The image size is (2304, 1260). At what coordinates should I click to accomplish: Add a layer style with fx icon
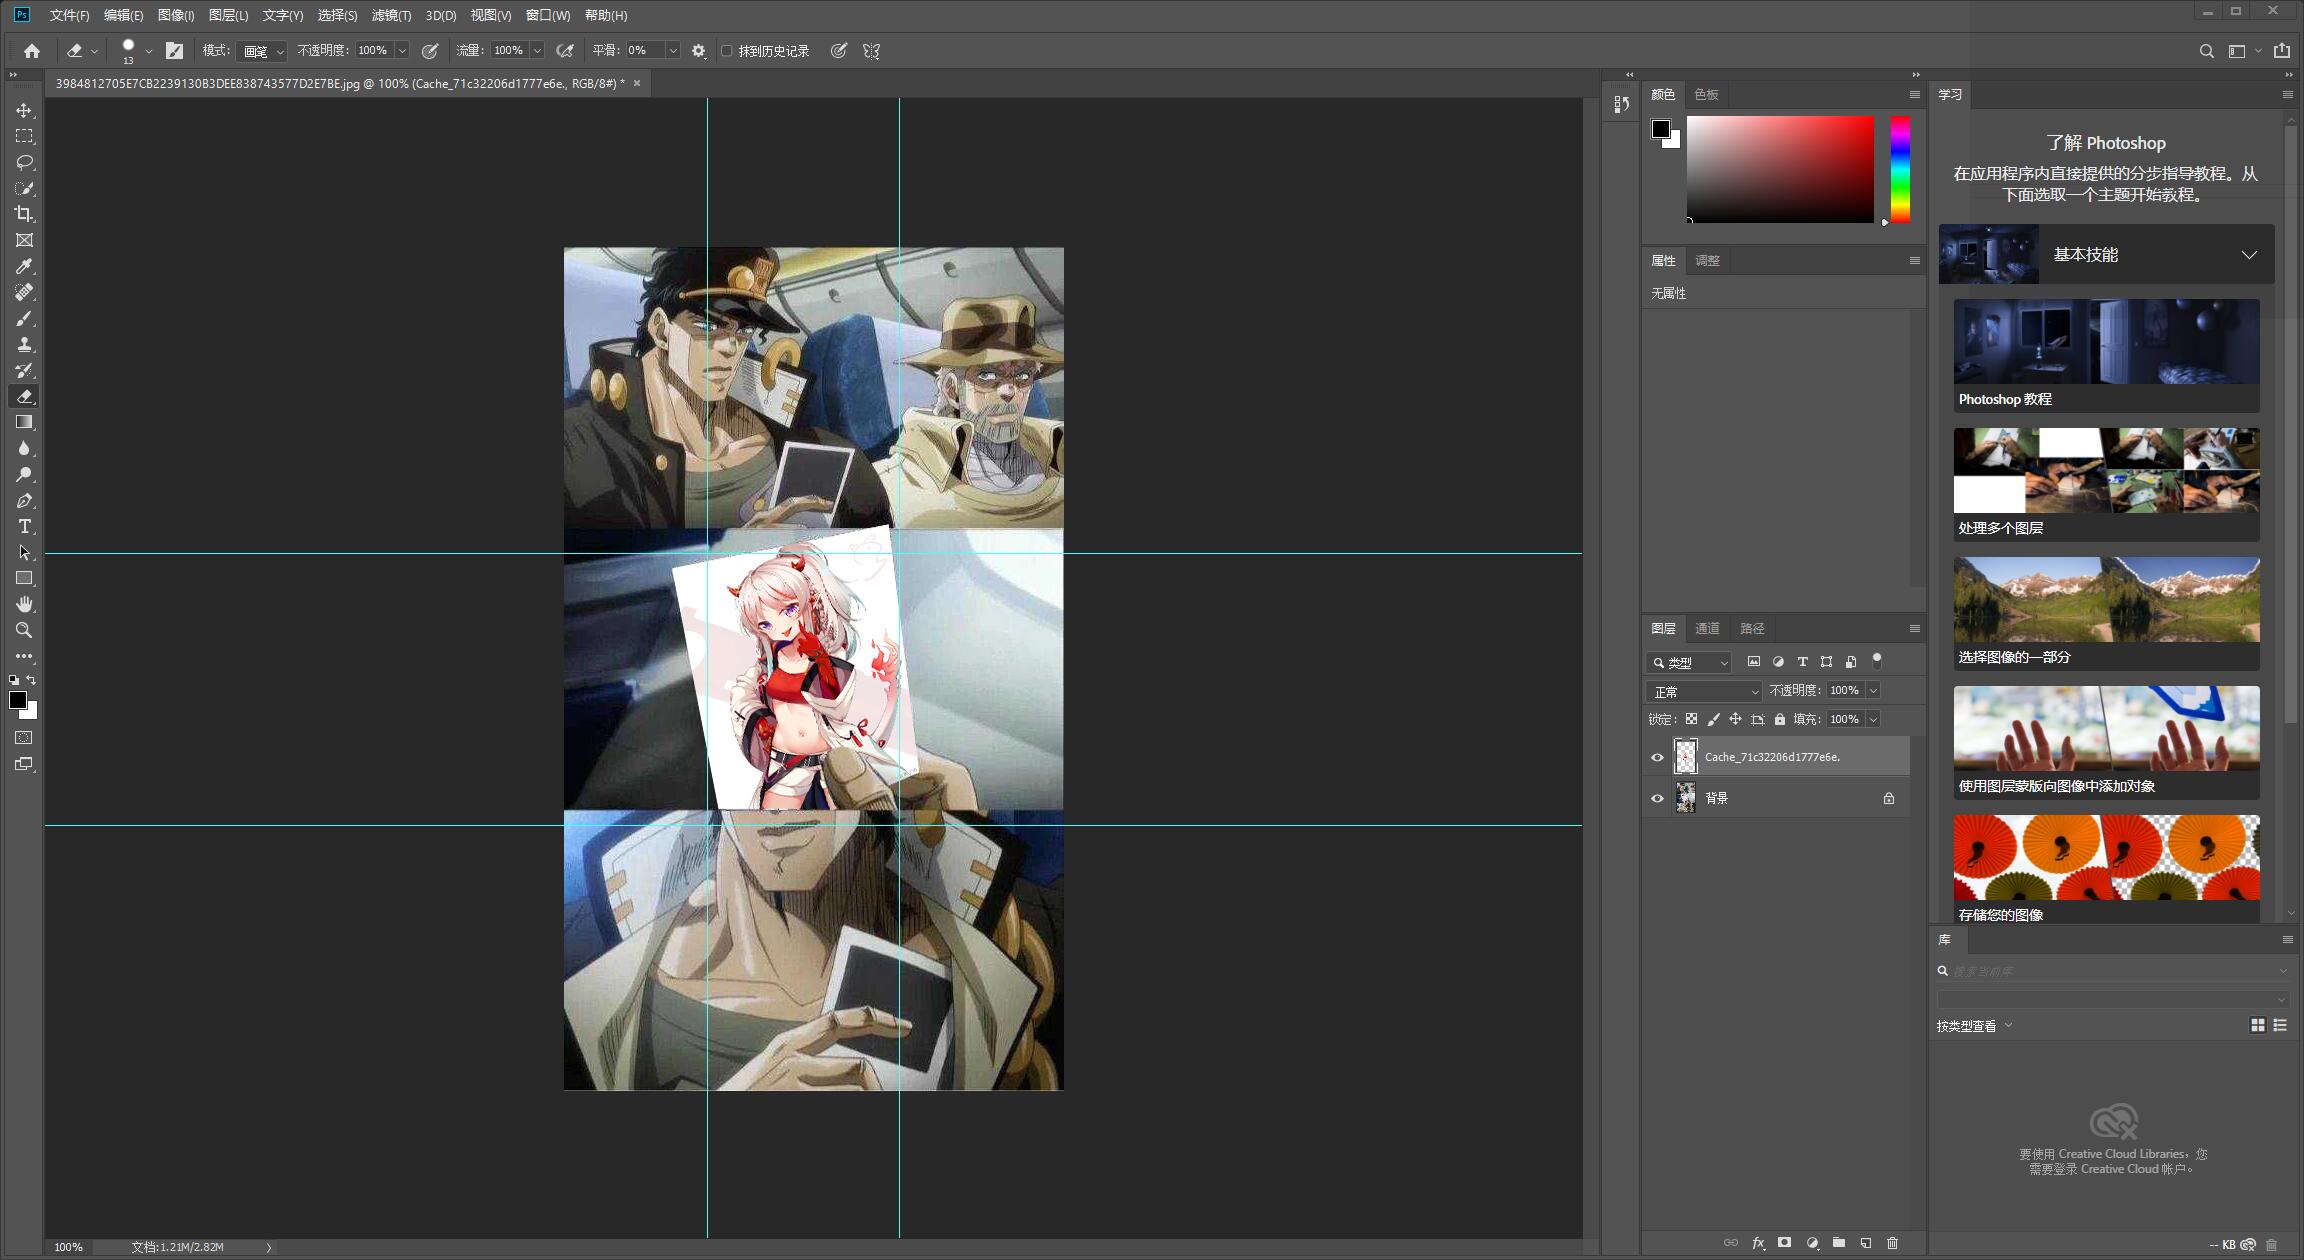coord(1758,1243)
